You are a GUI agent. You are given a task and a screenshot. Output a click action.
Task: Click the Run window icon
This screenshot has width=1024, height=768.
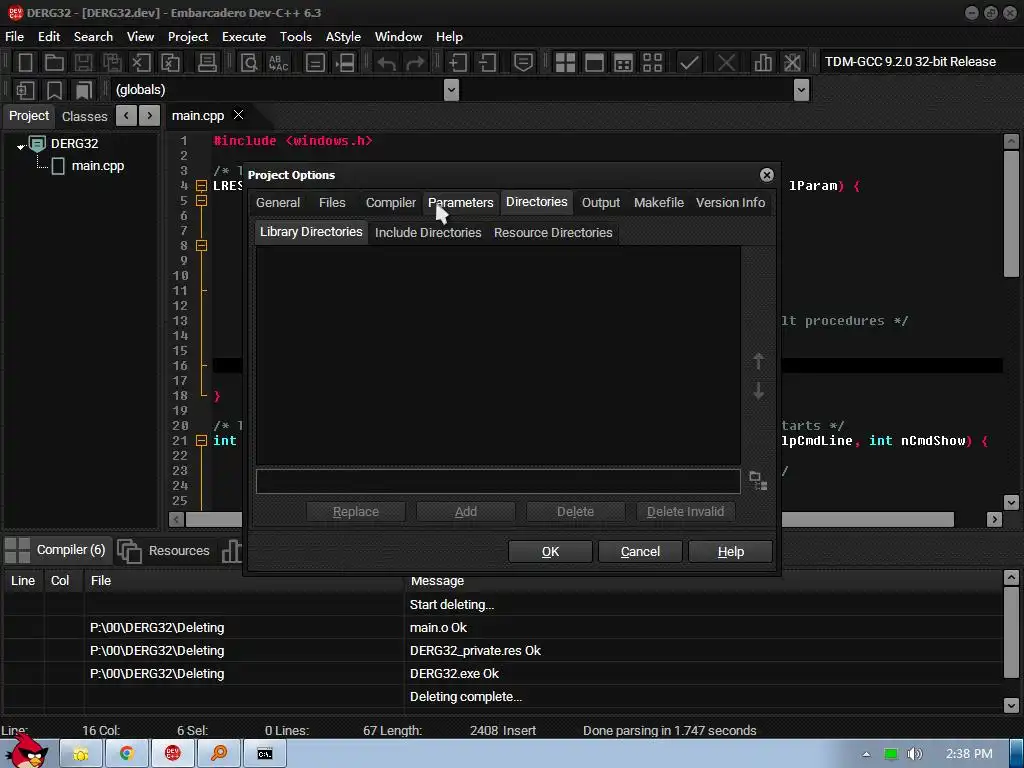click(x=594, y=63)
